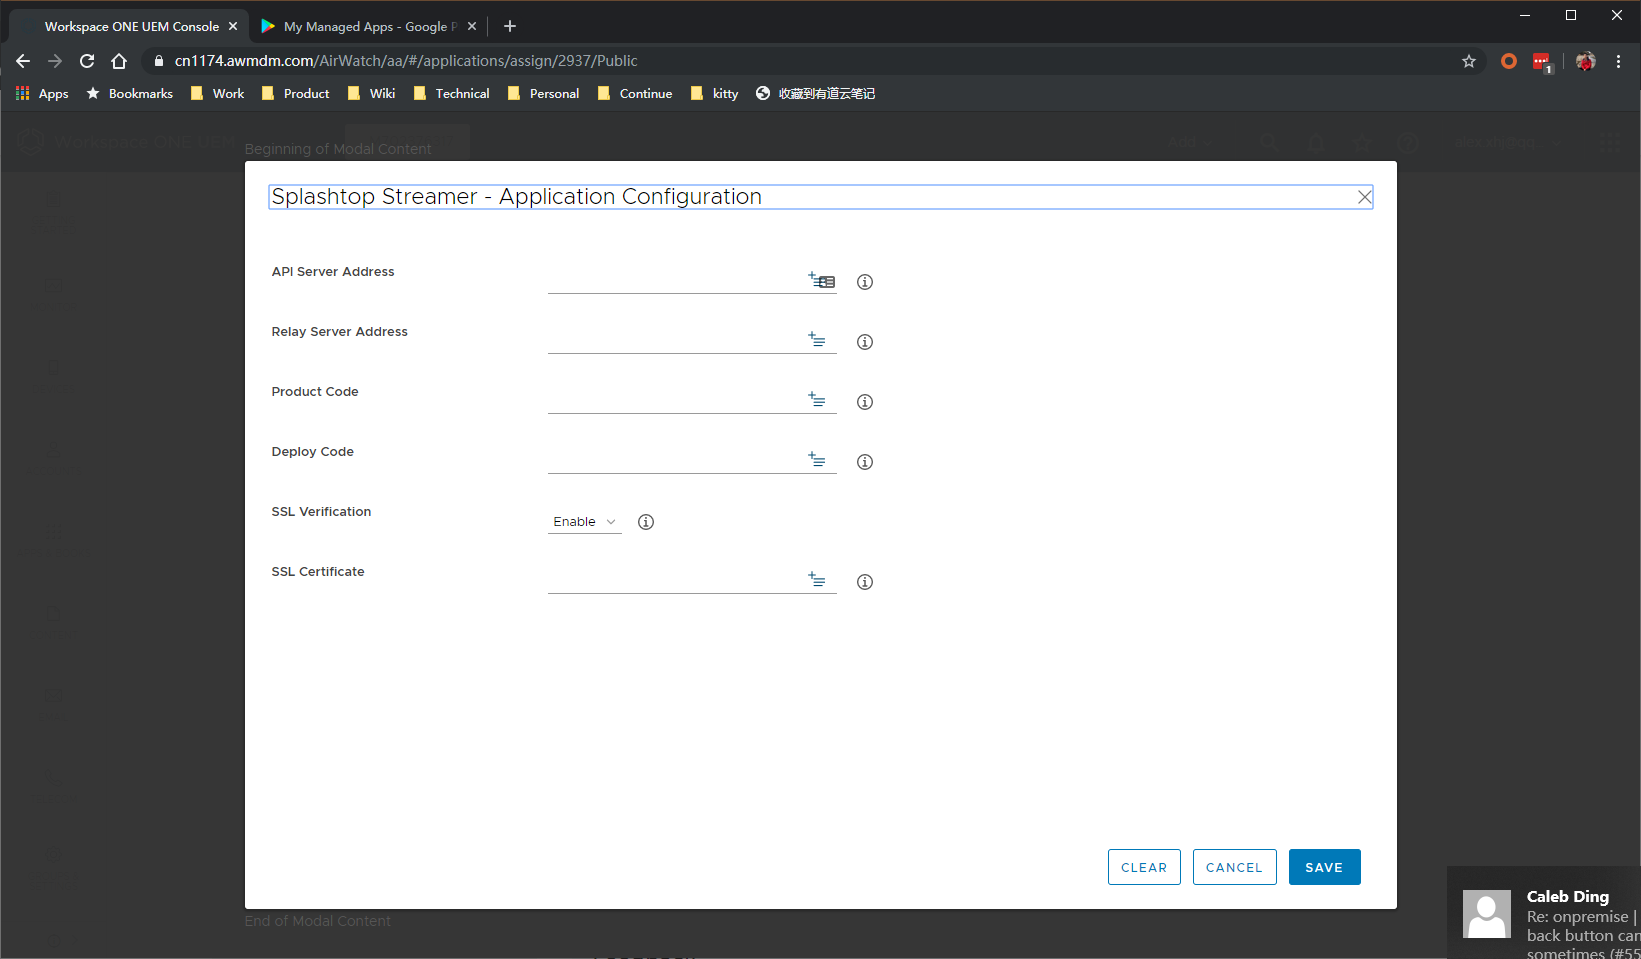Image resolution: width=1641 pixels, height=959 pixels.
Task: Open the Bookmarks bookmark item
Action: click(x=129, y=93)
